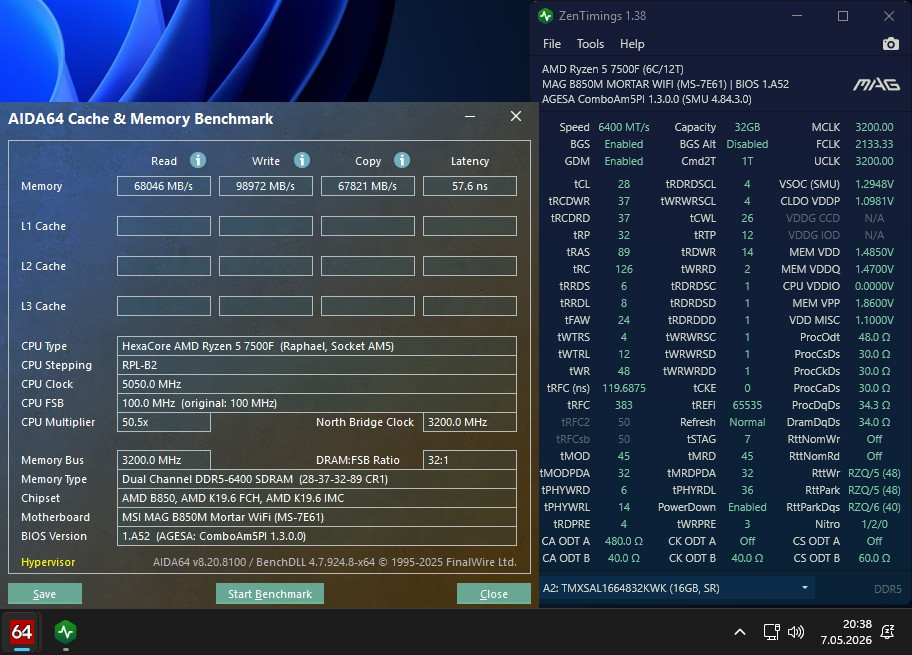Viewport: 912px width, 655px height.
Task: Click the Memory Copy 67821 MB/s field
Action: tap(368, 186)
